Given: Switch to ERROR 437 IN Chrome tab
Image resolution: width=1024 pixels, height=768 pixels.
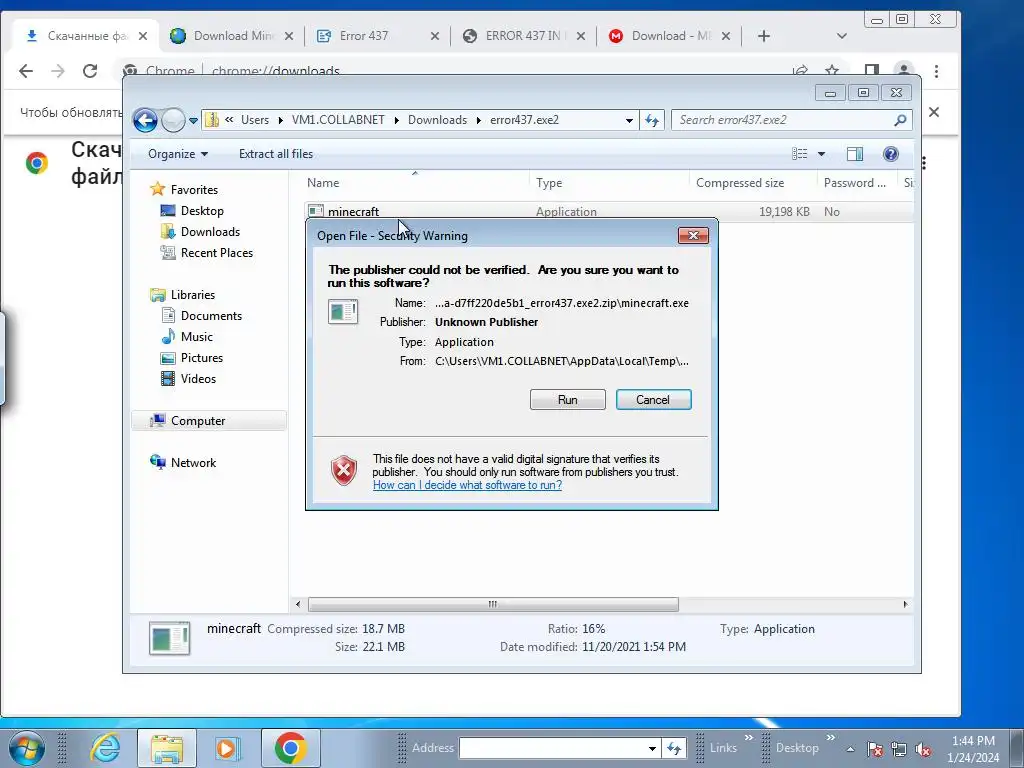Looking at the screenshot, I should 522,36.
